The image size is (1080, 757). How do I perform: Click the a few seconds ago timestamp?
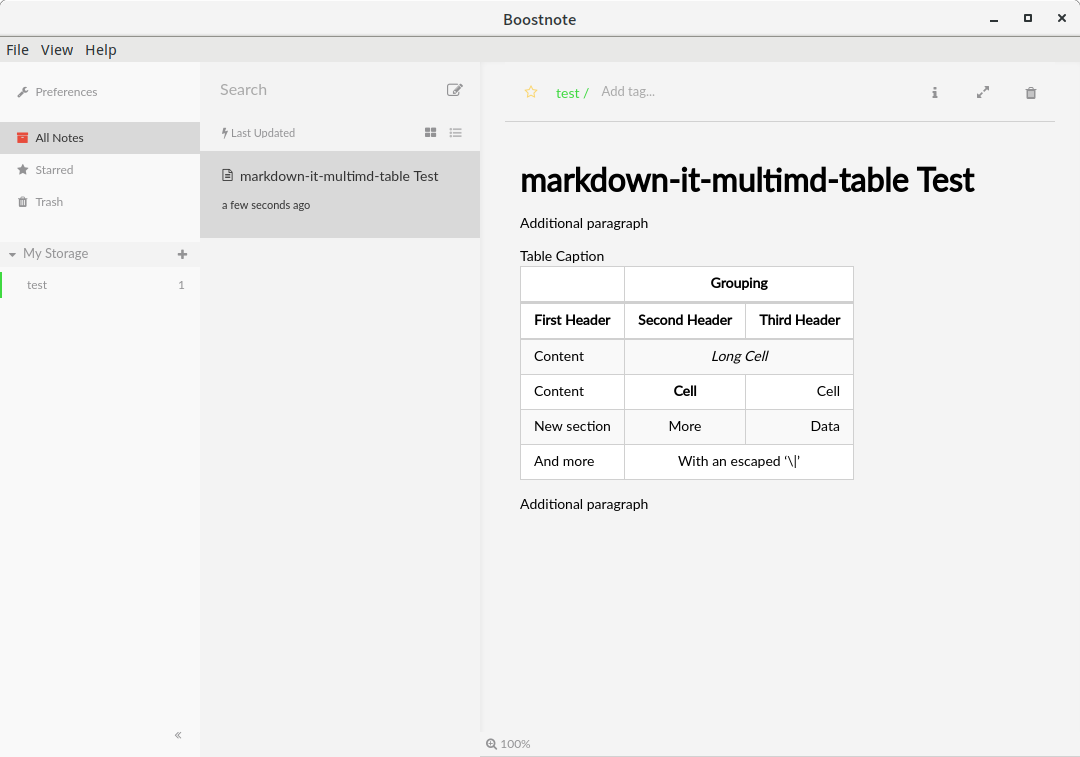266,205
